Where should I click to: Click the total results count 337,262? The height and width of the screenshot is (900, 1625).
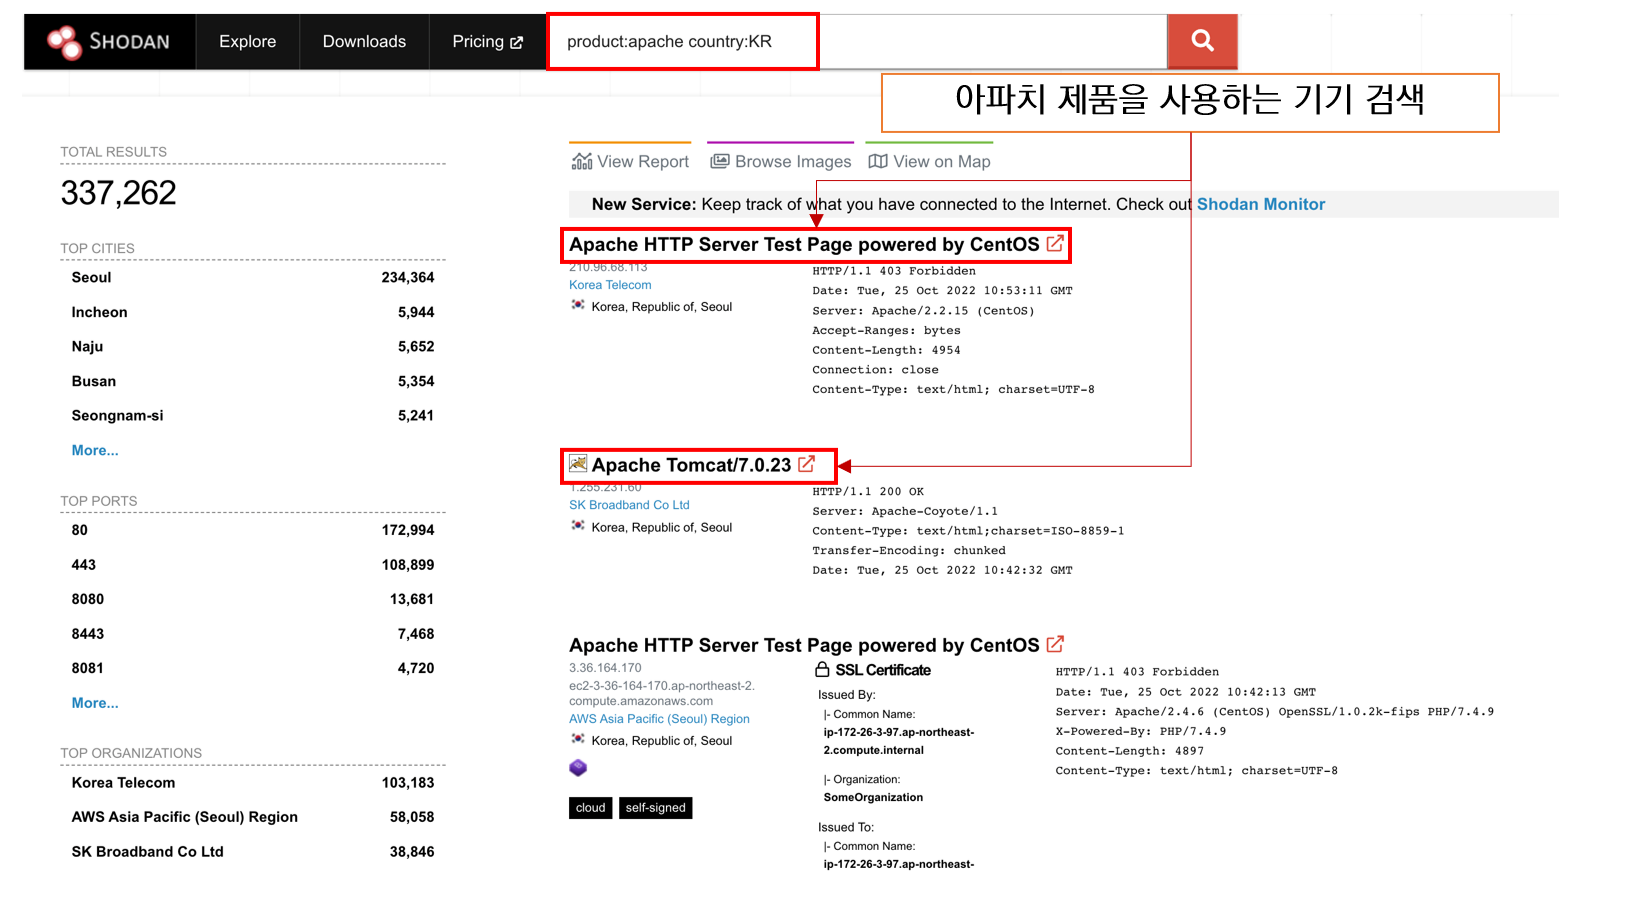(118, 193)
